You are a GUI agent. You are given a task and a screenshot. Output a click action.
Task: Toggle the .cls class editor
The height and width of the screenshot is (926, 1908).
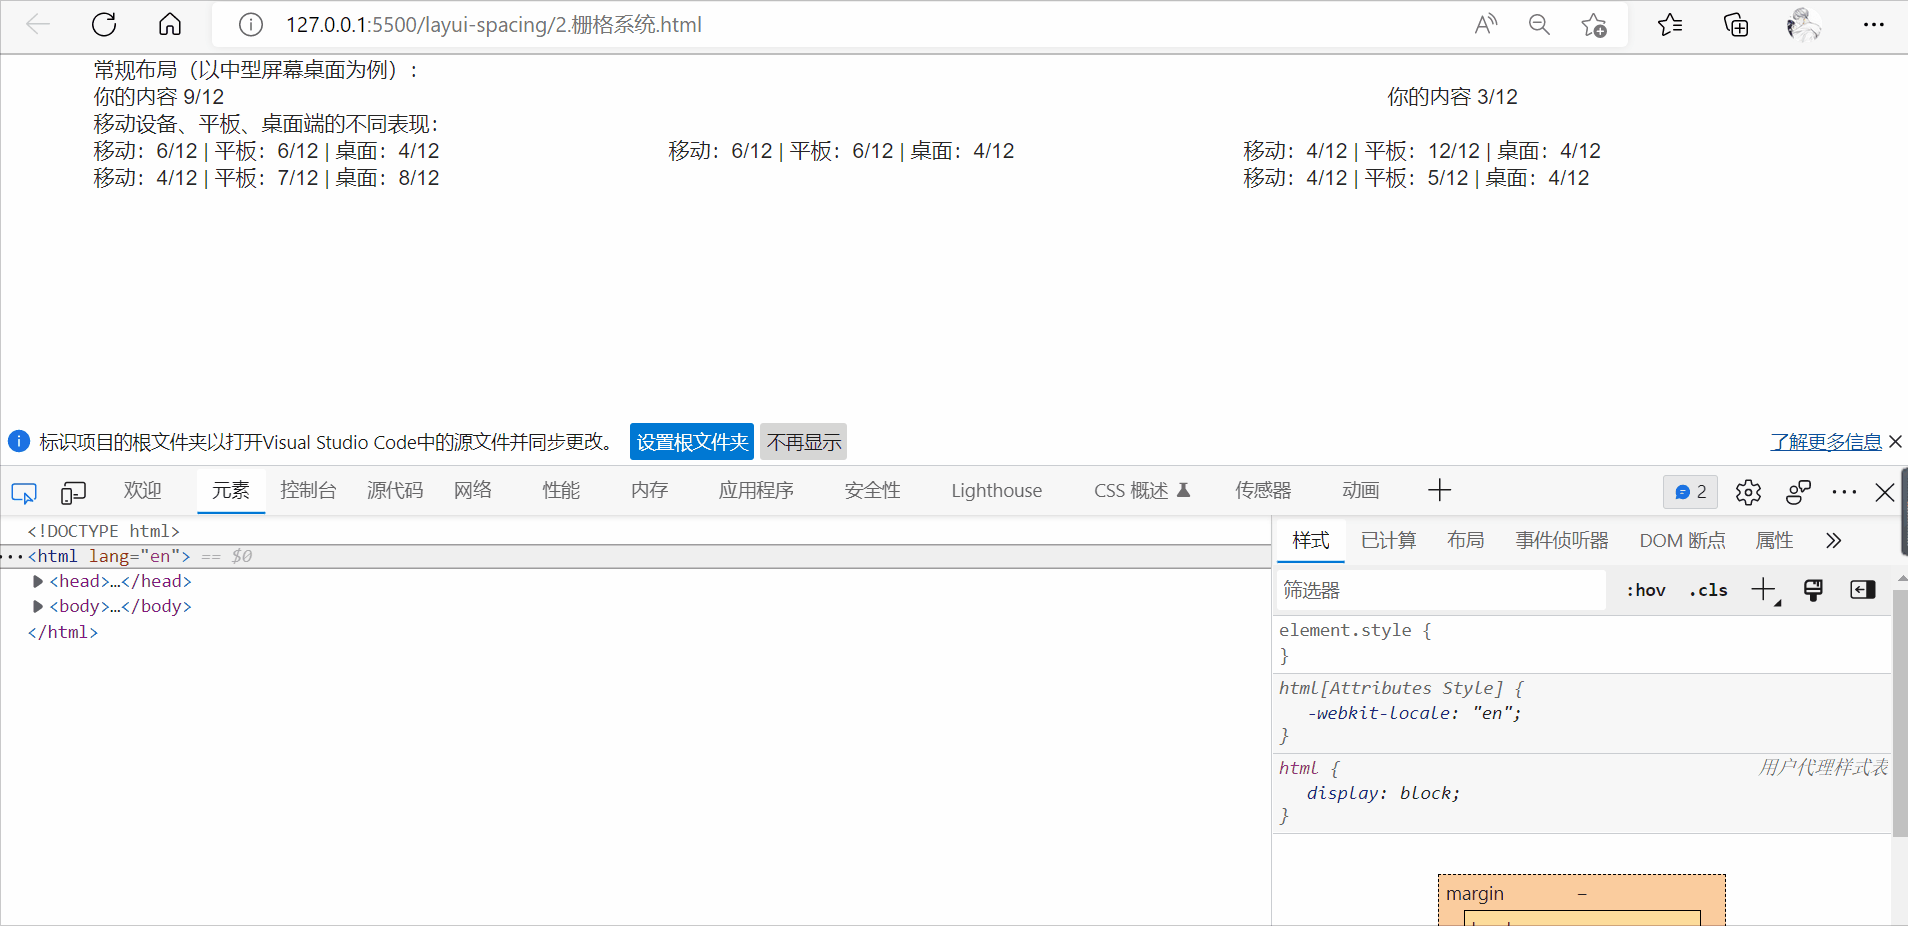click(x=1707, y=590)
